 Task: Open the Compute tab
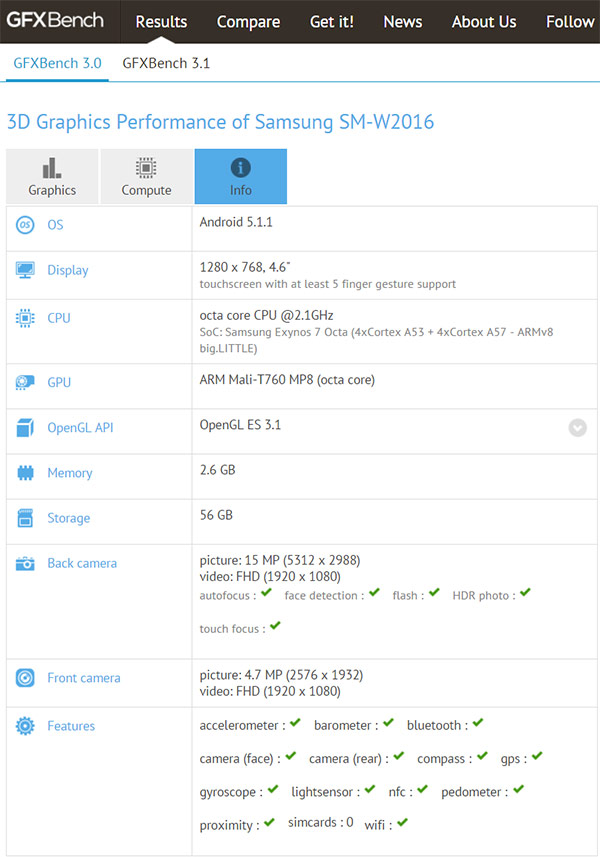coord(146,177)
